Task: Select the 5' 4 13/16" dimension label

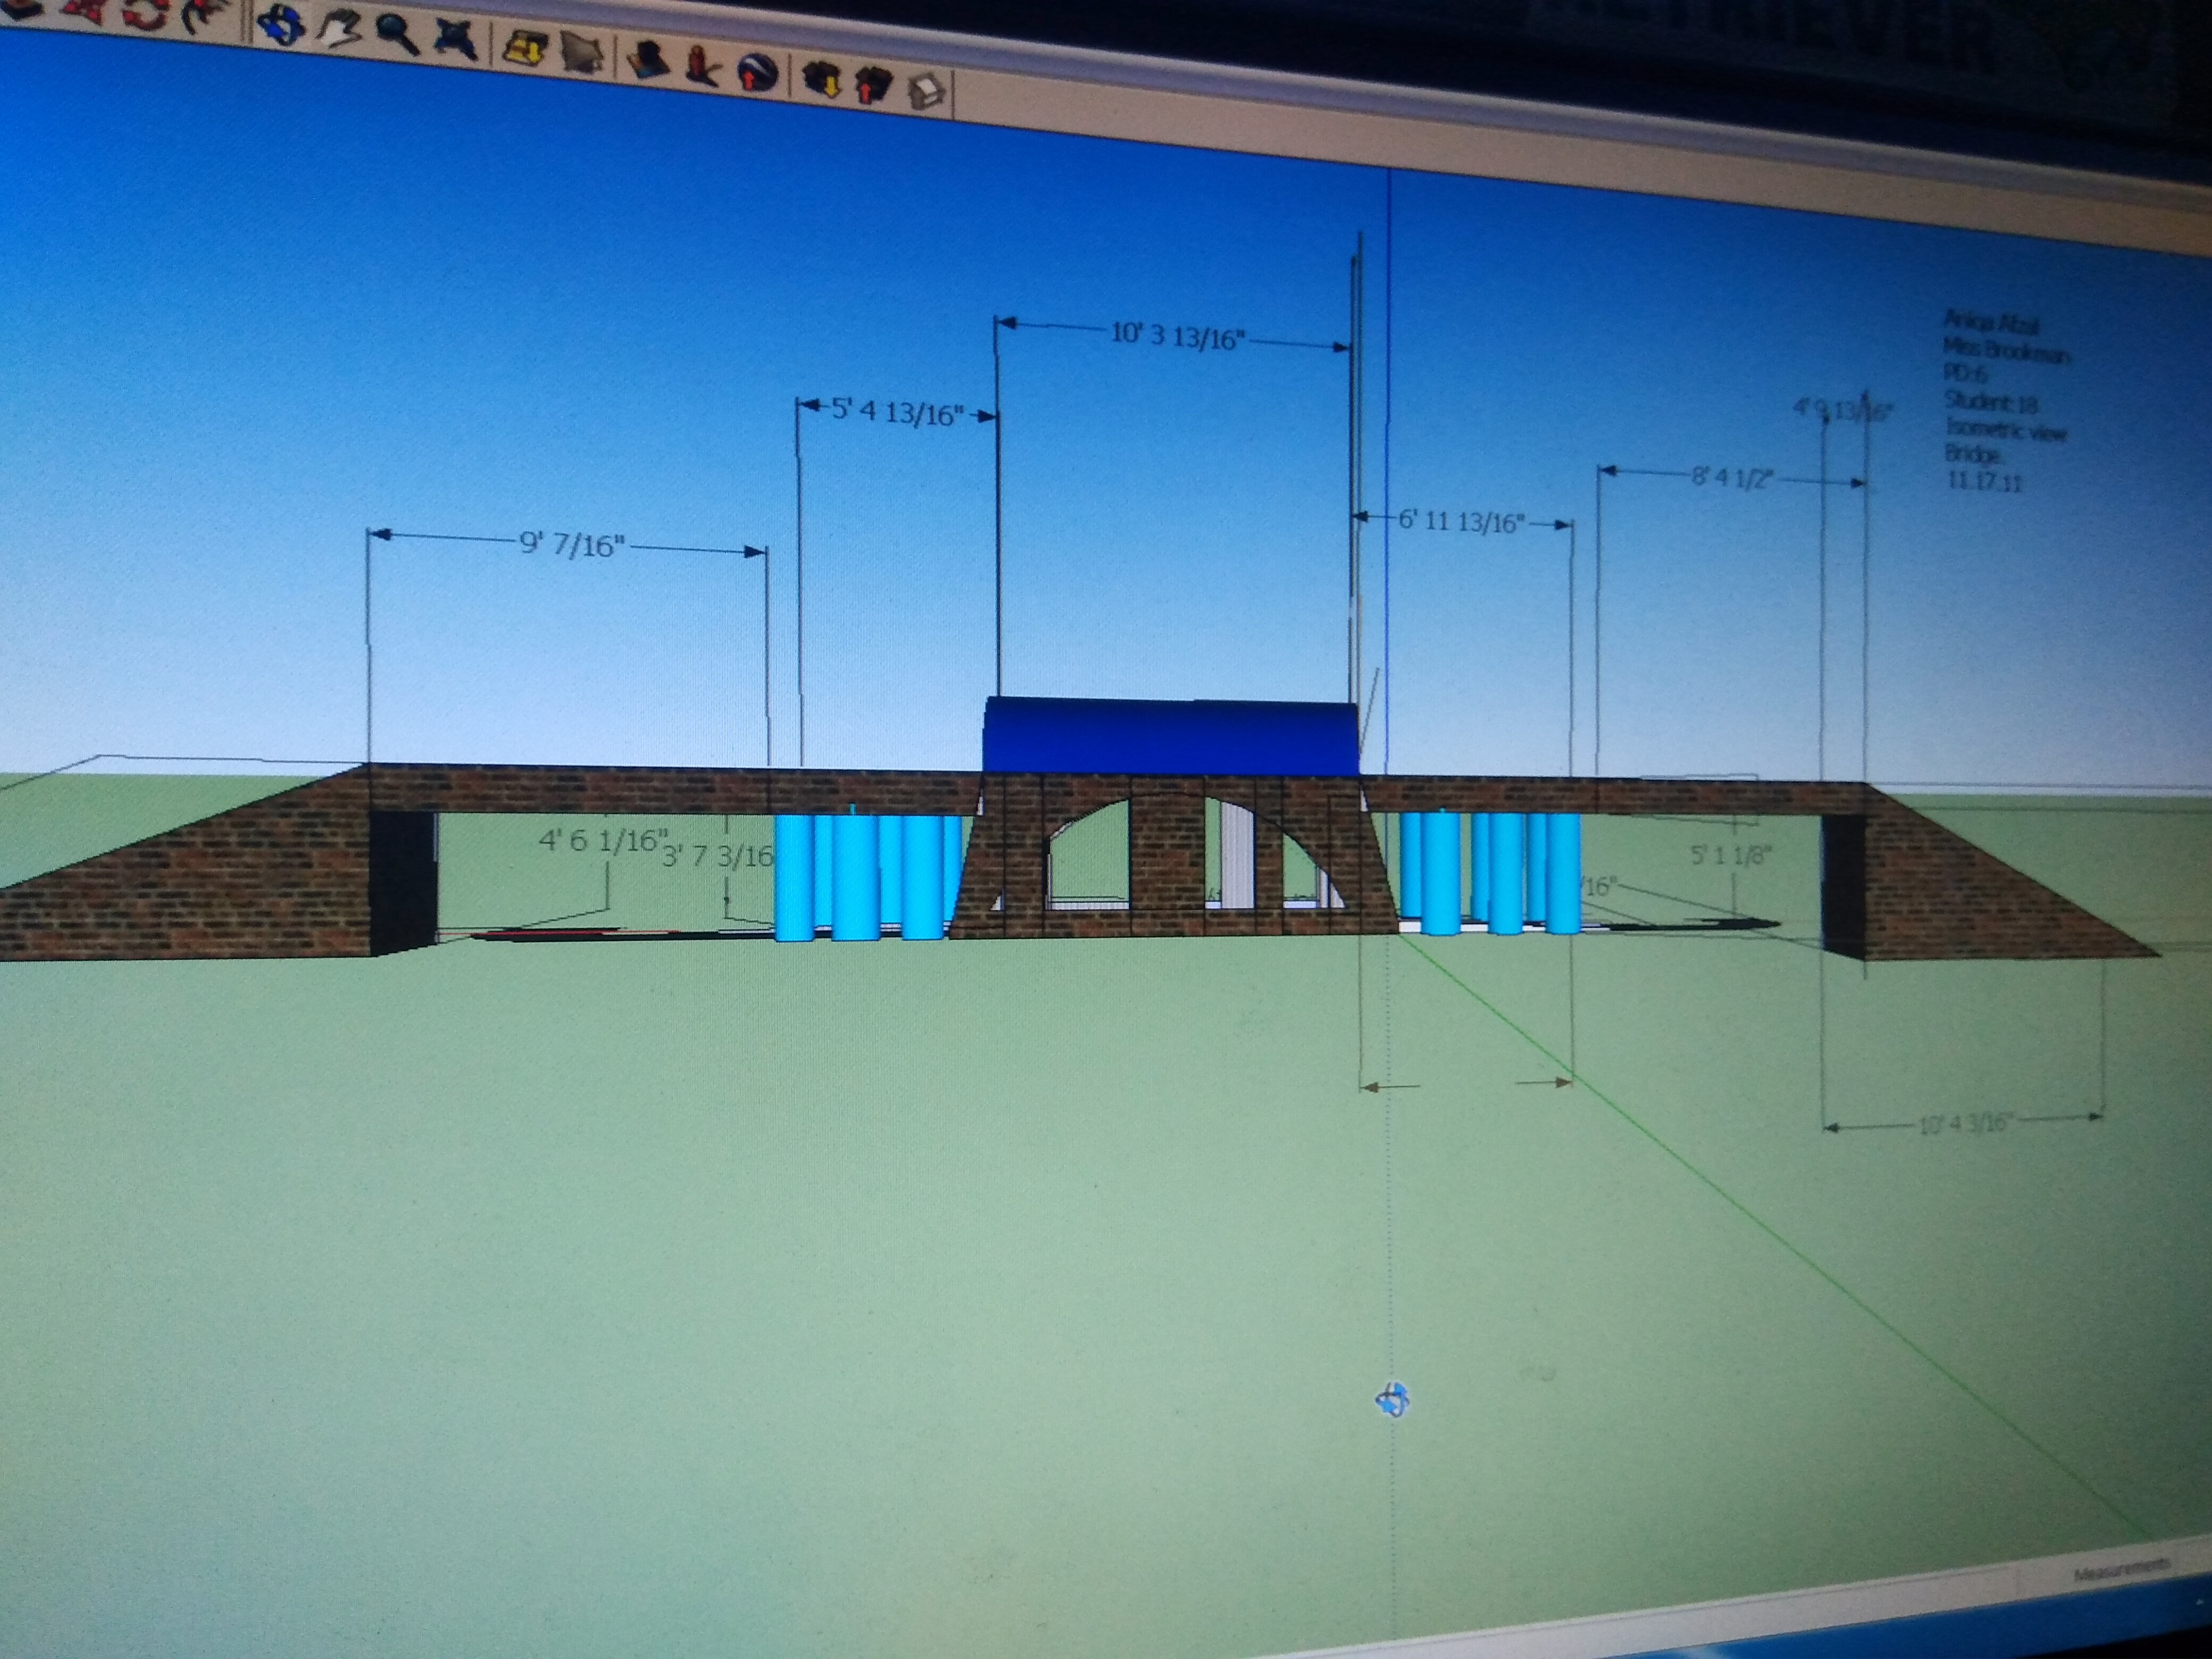Action: point(898,411)
